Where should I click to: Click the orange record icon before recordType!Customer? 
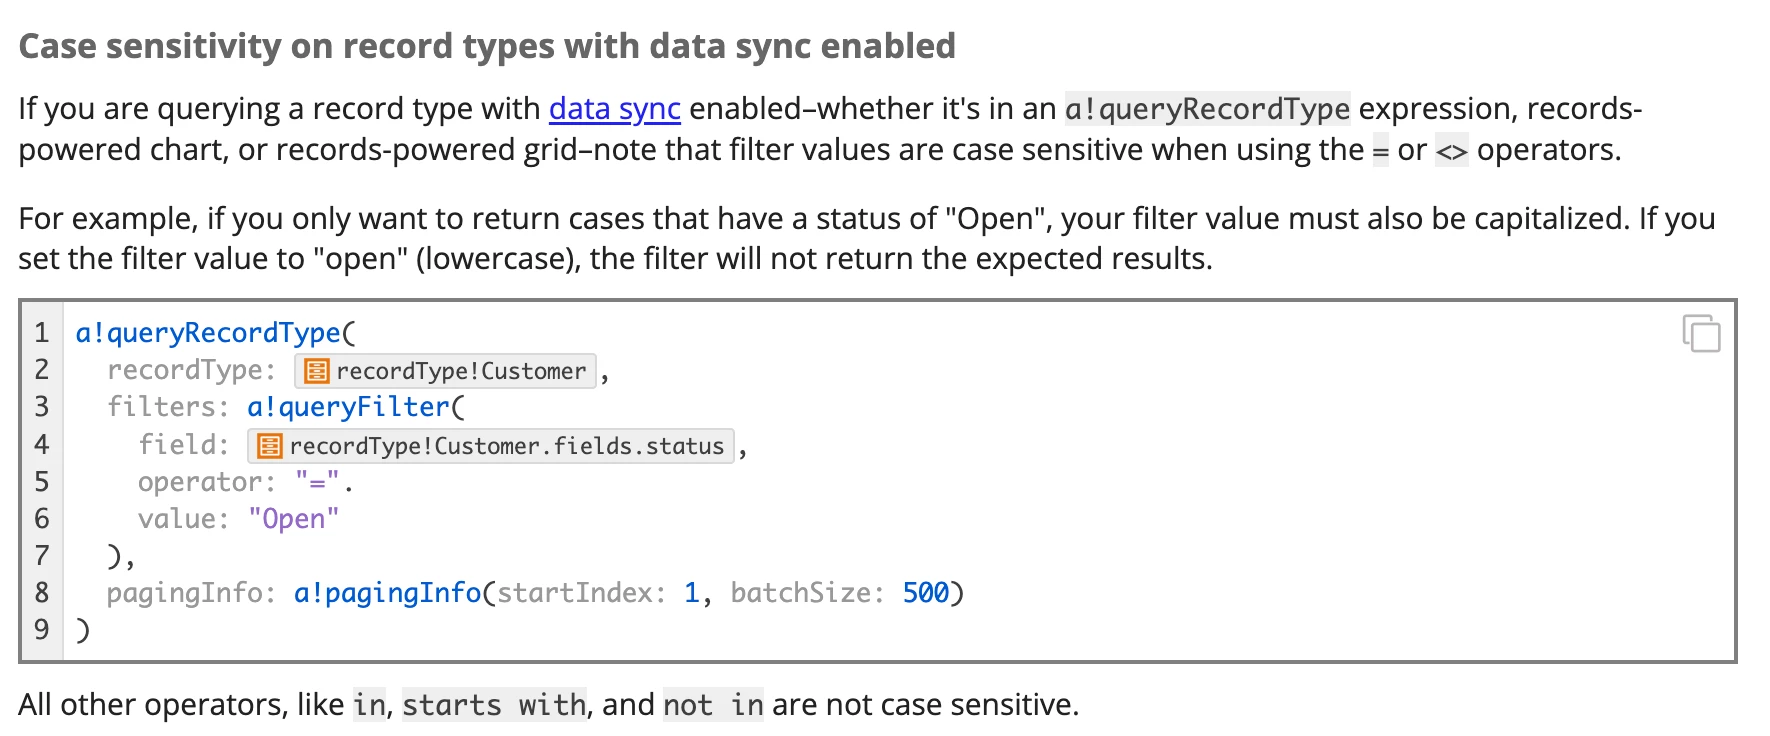point(316,371)
